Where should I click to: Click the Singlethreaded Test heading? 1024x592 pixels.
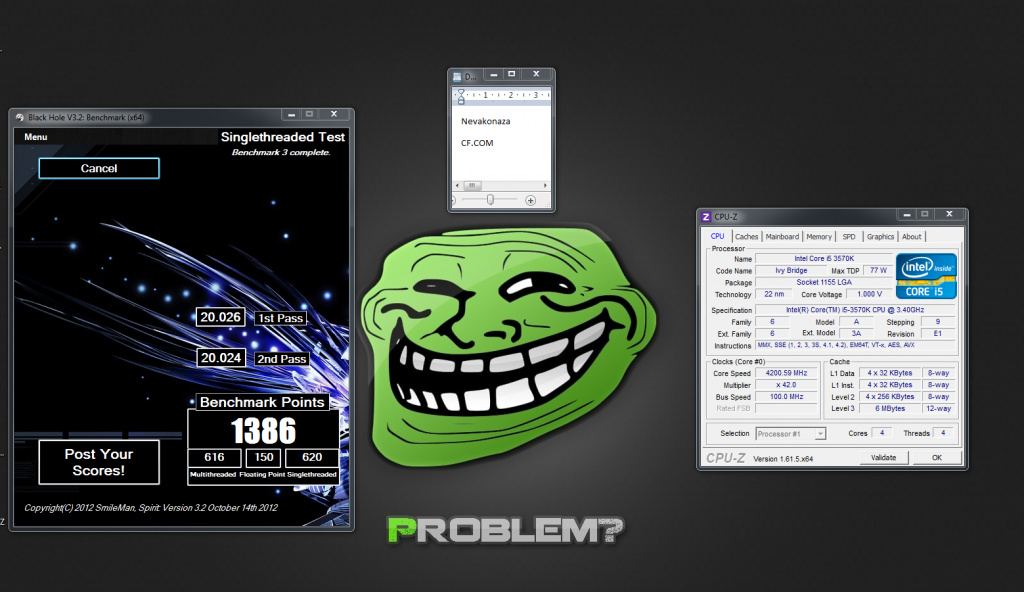282,137
